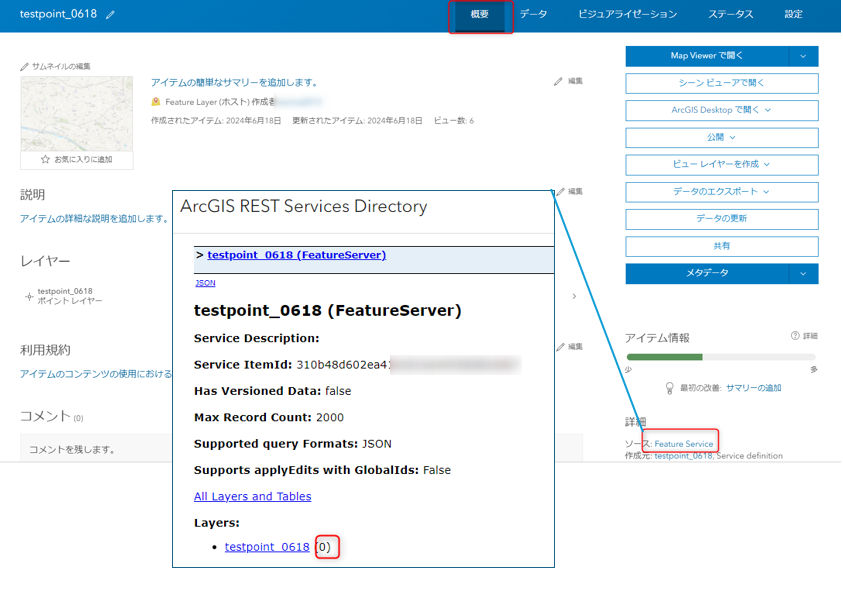The height and width of the screenshot is (589, 843).
Task: Click the star icon to add to favorites
Action: point(45,159)
